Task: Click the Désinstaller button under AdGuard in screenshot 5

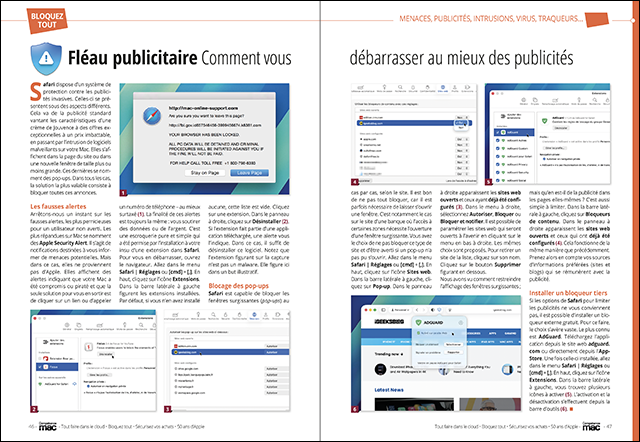Action: point(561,128)
